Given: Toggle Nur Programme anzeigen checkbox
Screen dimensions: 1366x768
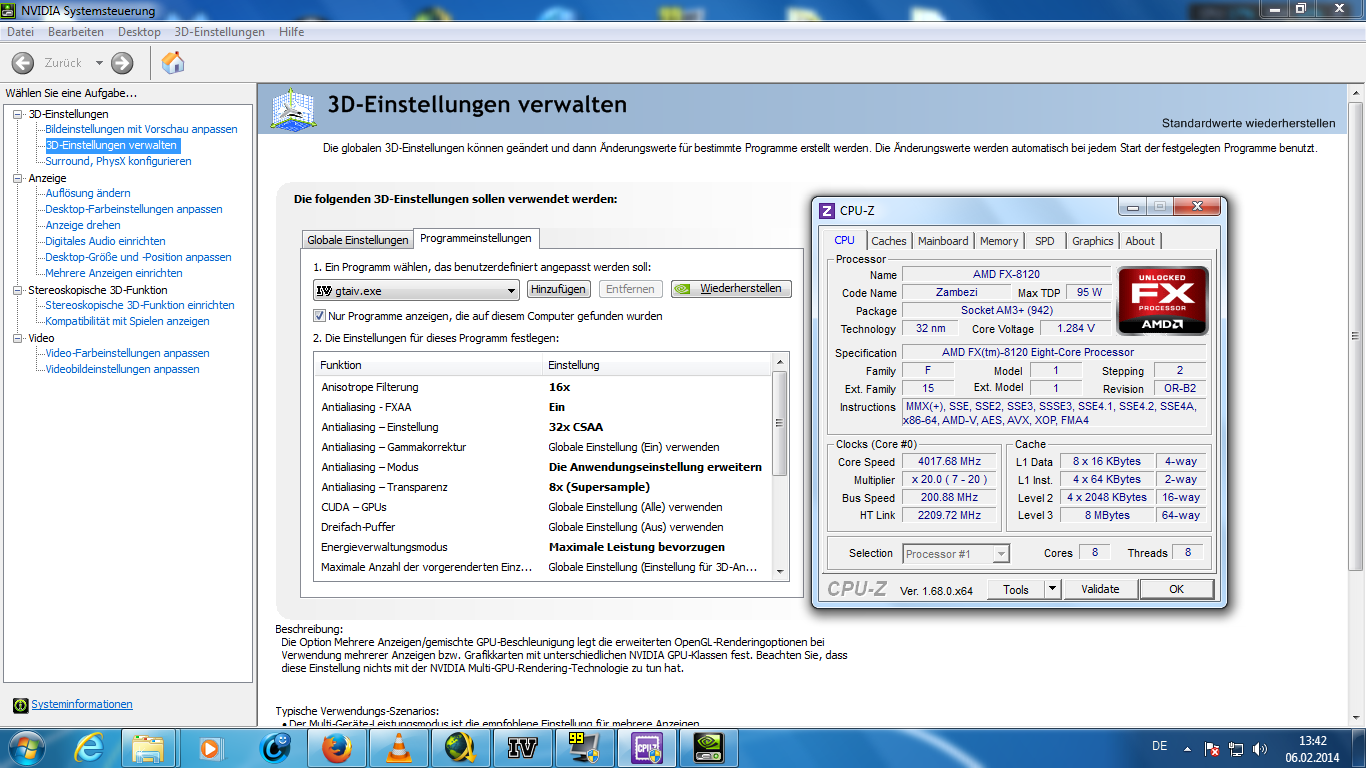Looking at the screenshot, I should coord(320,316).
